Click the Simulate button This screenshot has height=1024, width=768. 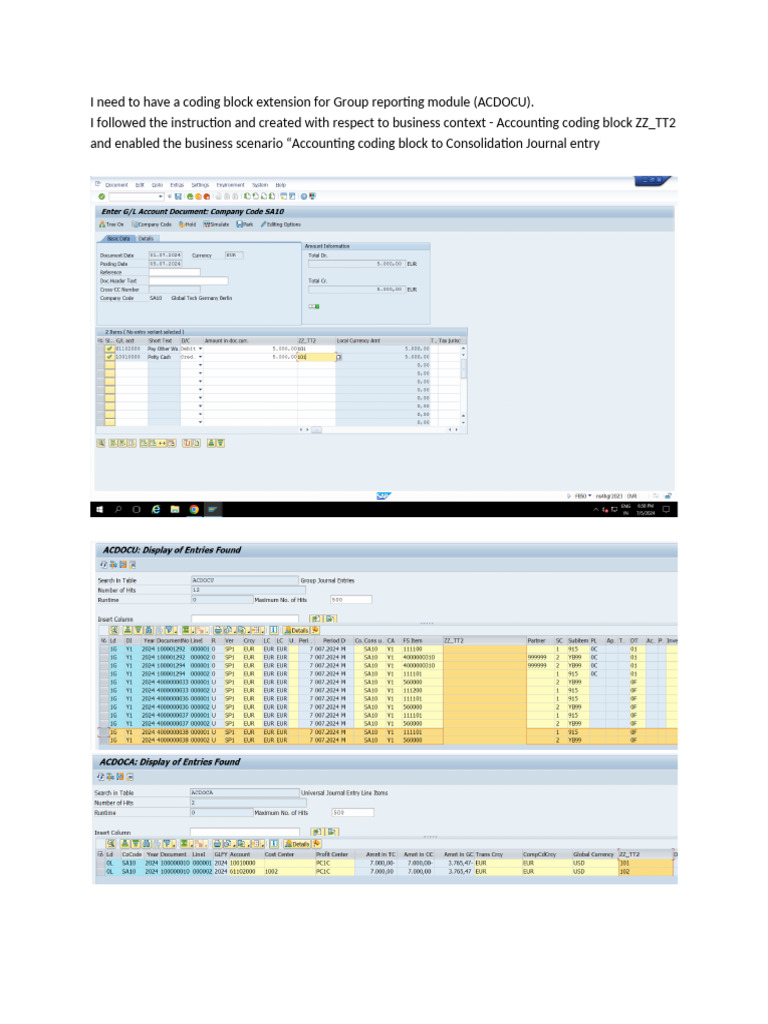pyautogui.click(x=216, y=224)
